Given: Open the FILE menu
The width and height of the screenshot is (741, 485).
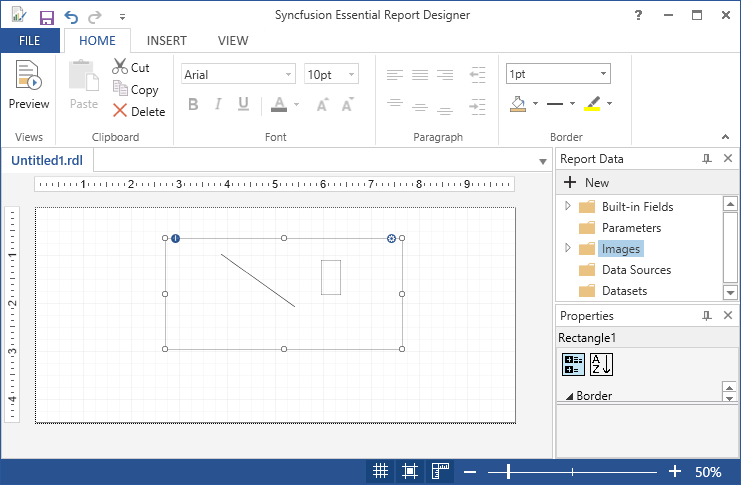Looking at the screenshot, I should click(x=30, y=41).
